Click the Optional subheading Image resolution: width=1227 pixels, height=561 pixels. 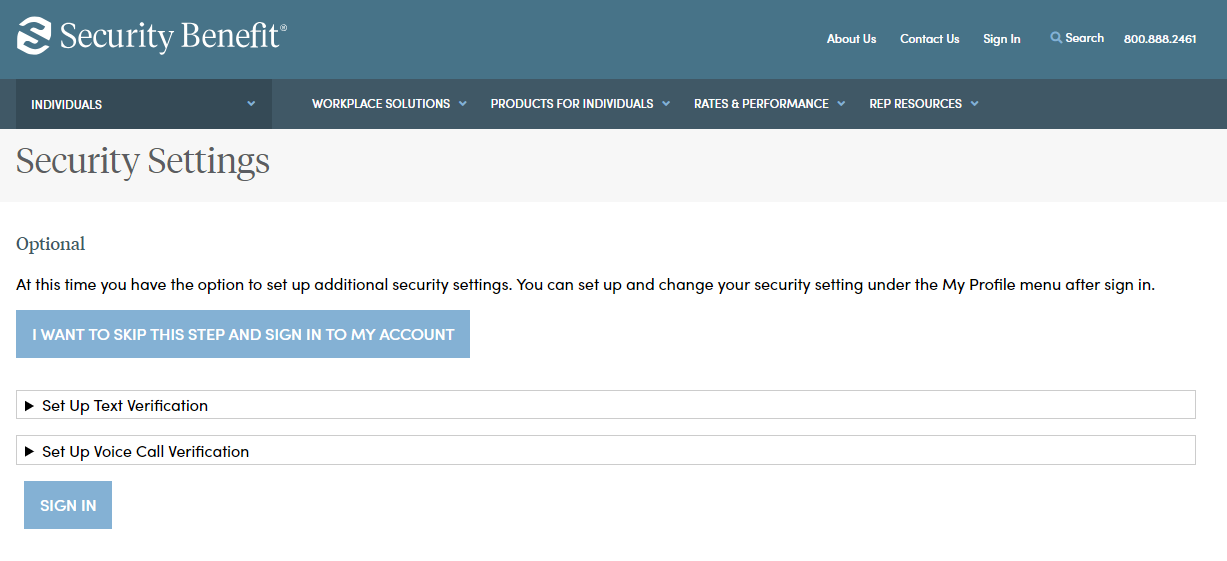tap(51, 244)
